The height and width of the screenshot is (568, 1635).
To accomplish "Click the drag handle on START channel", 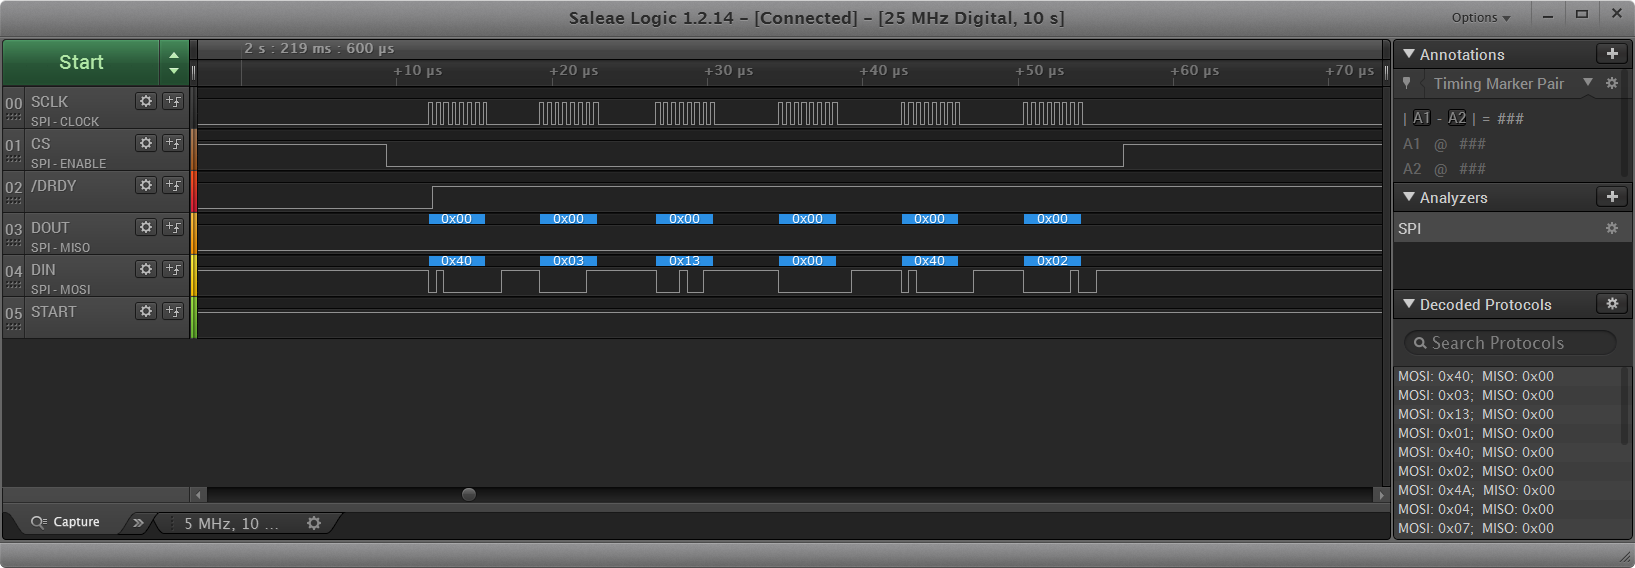I will pyautogui.click(x=13, y=327).
